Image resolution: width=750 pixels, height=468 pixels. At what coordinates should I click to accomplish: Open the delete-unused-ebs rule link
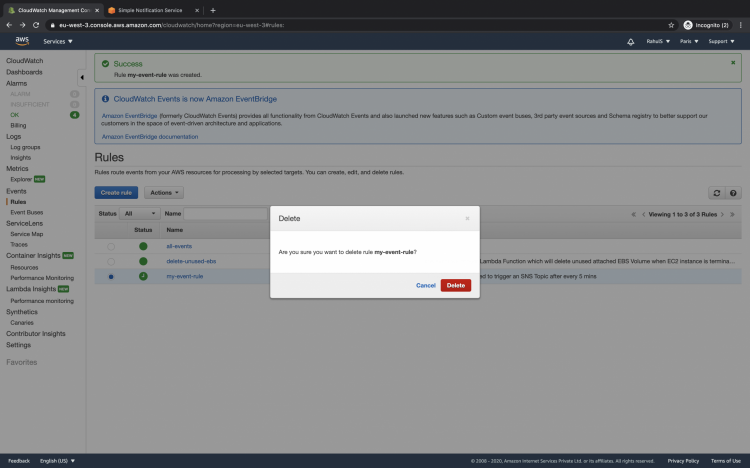pos(191,261)
